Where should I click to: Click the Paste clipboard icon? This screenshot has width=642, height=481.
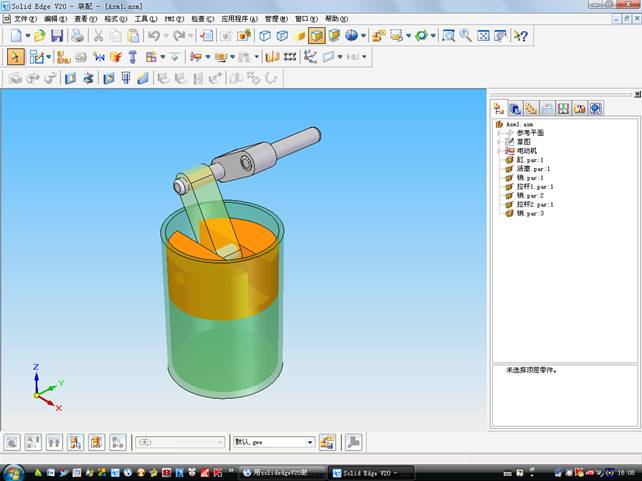(x=133, y=36)
